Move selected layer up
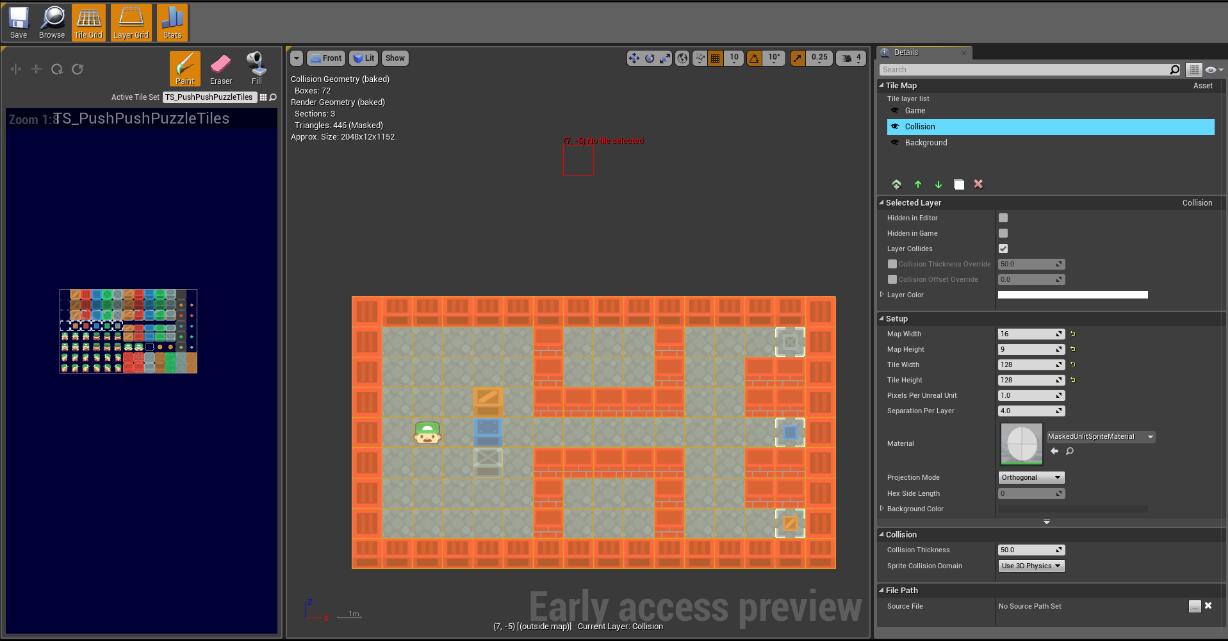This screenshot has height=641, width=1228. (918, 184)
